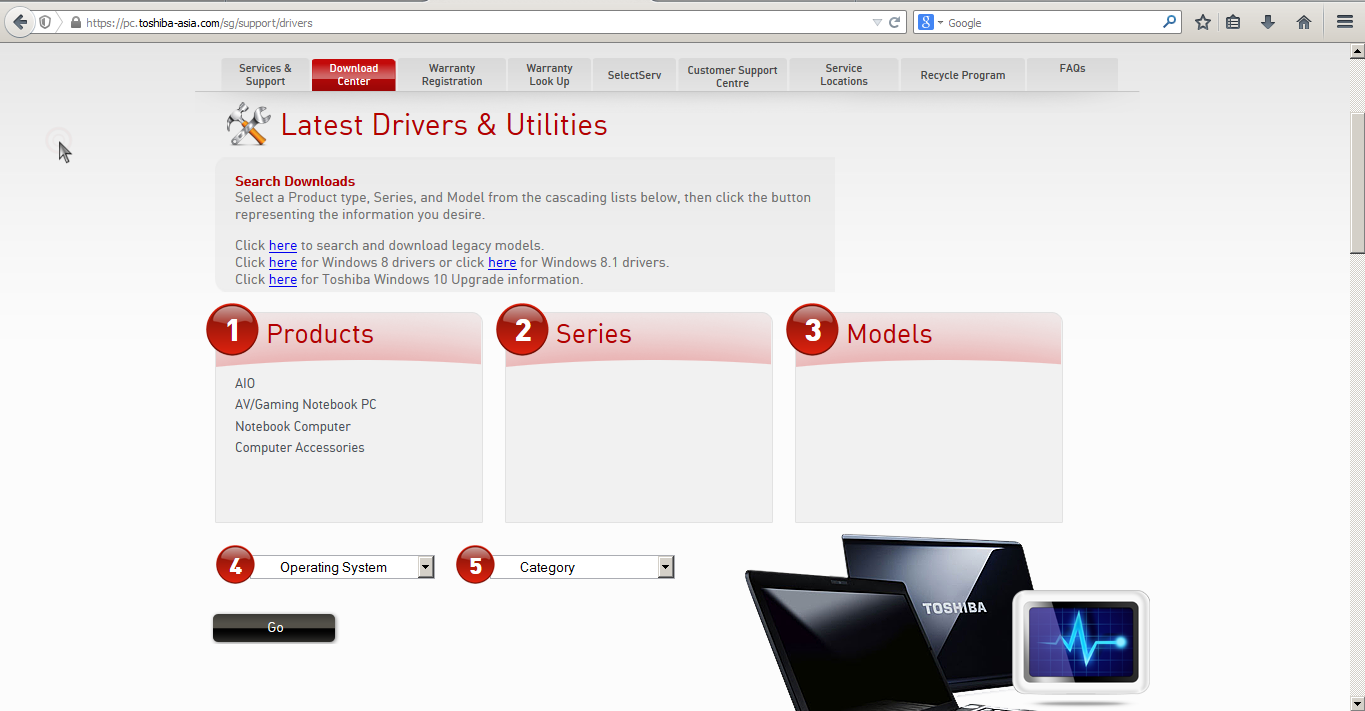The image size is (1365, 711).
Task: Select Computer Accessories product
Action: [x=300, y=448]
